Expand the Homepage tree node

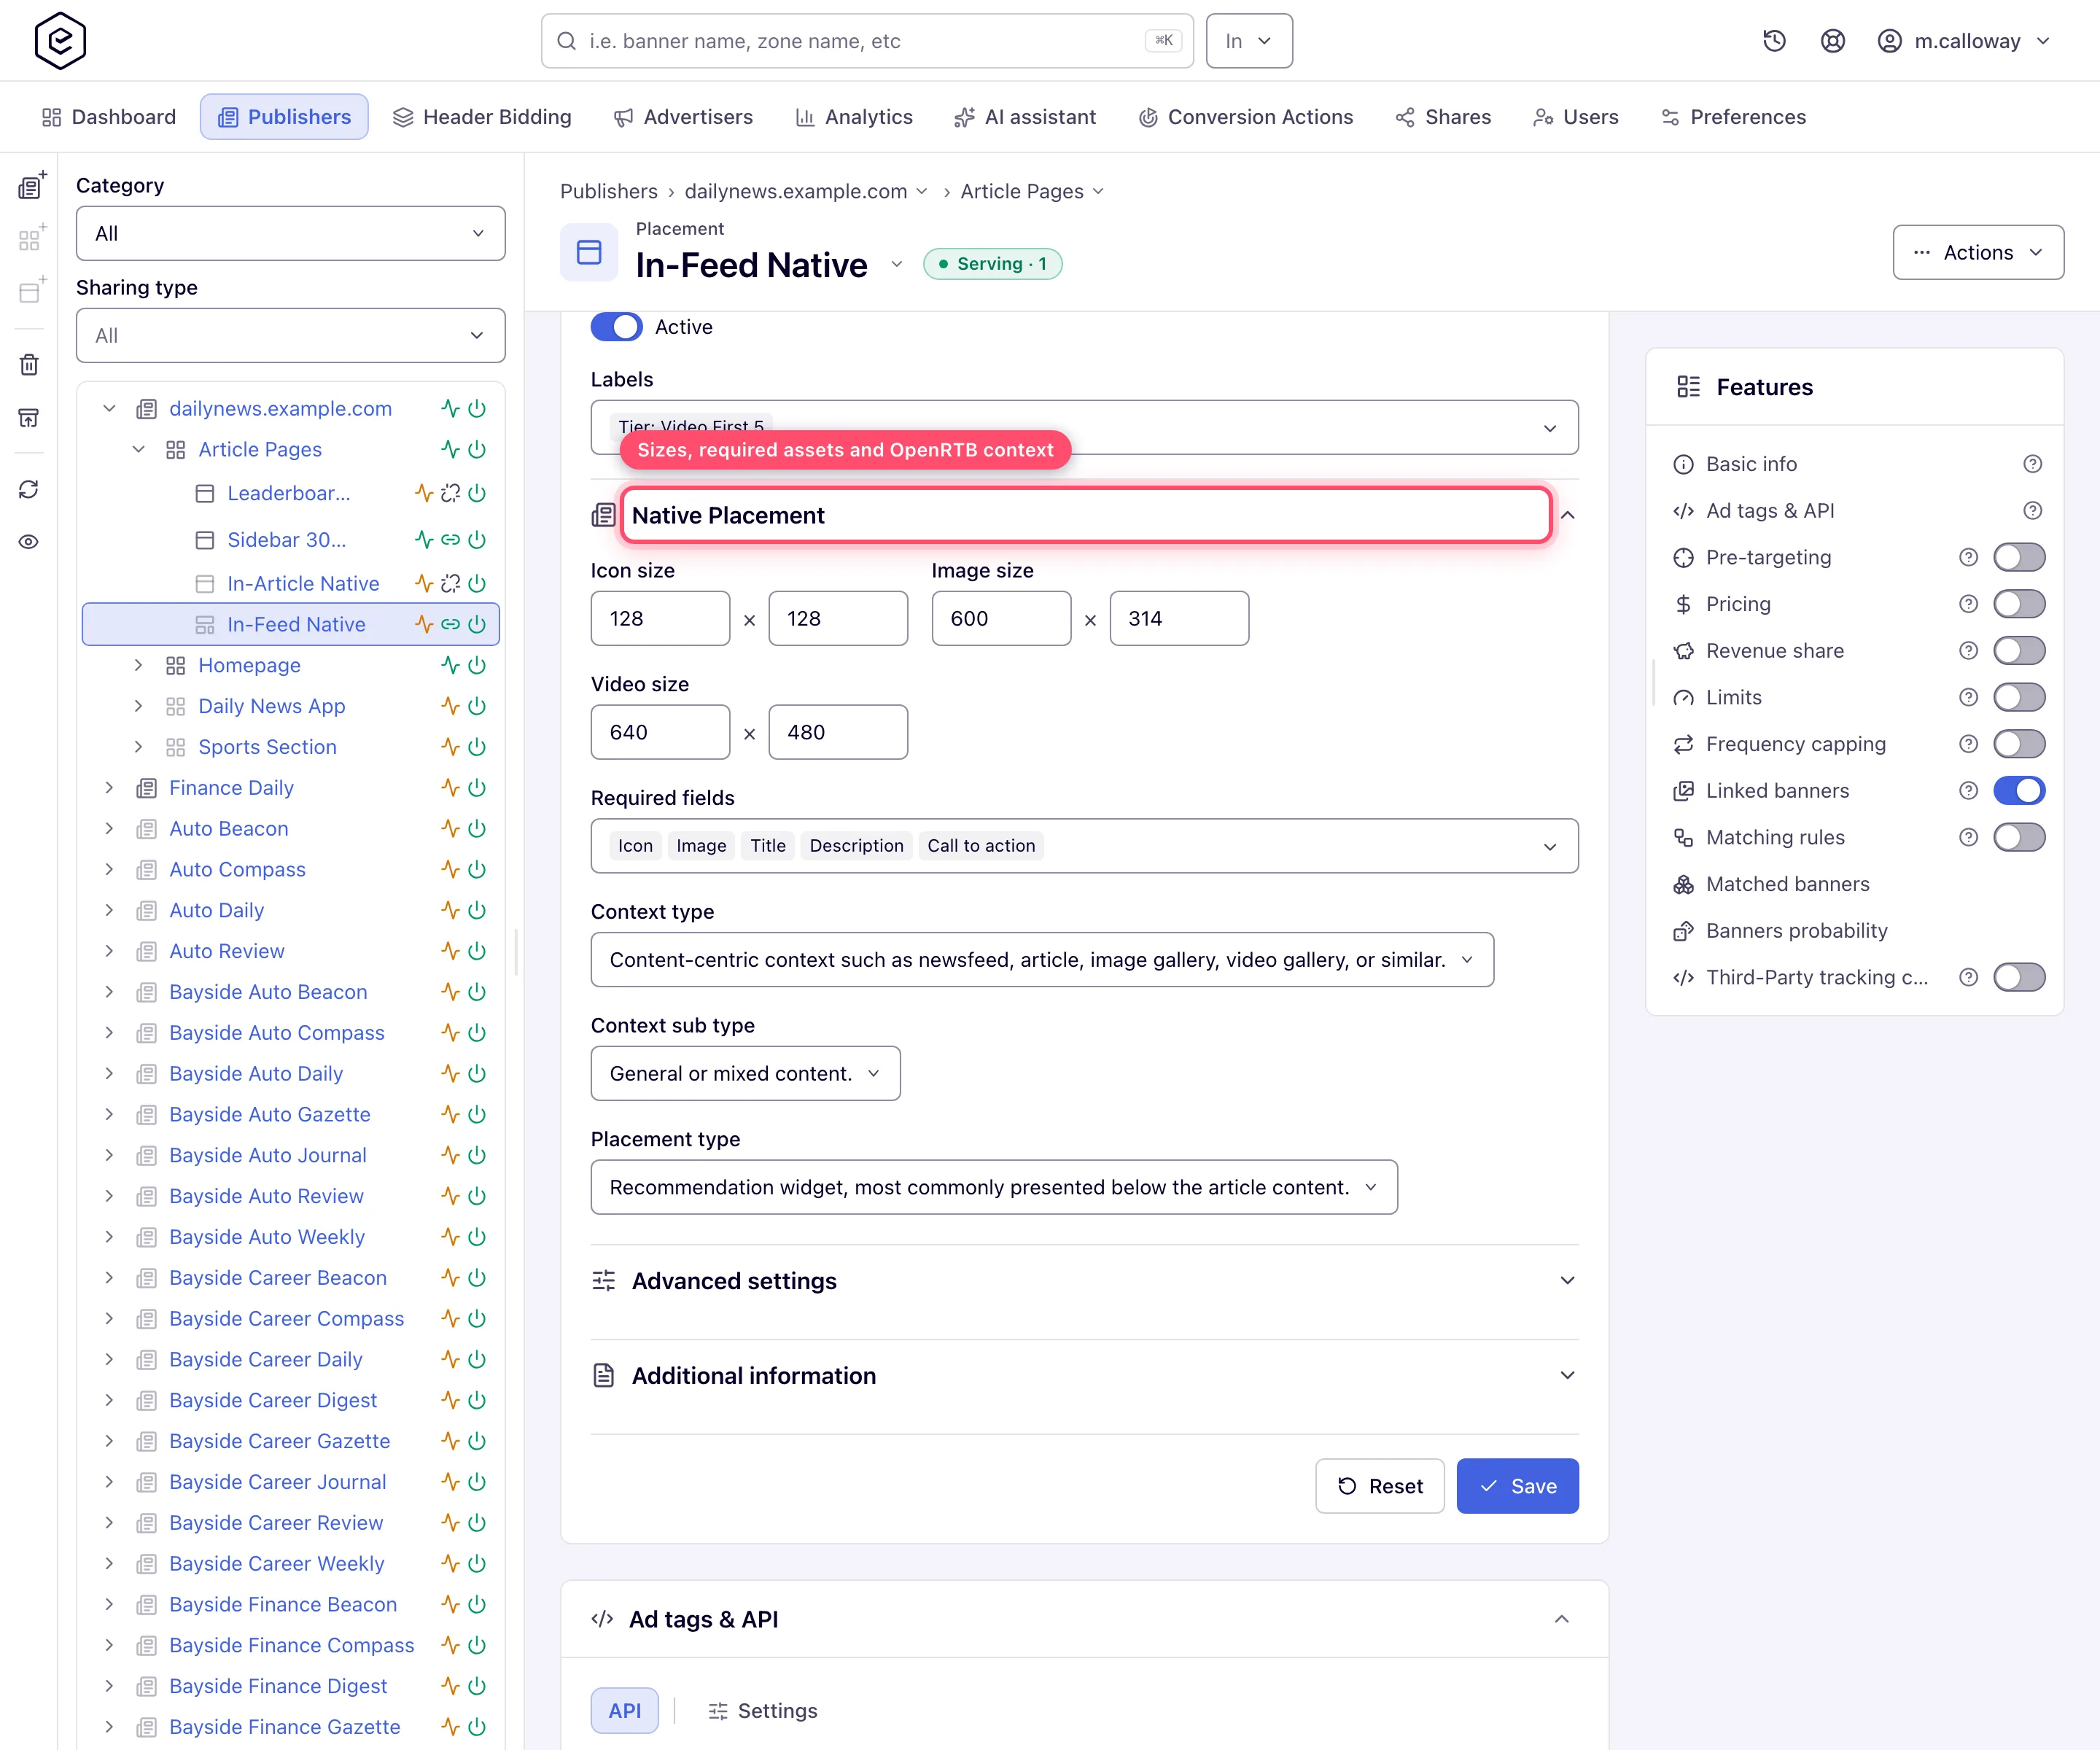[138, 665]
